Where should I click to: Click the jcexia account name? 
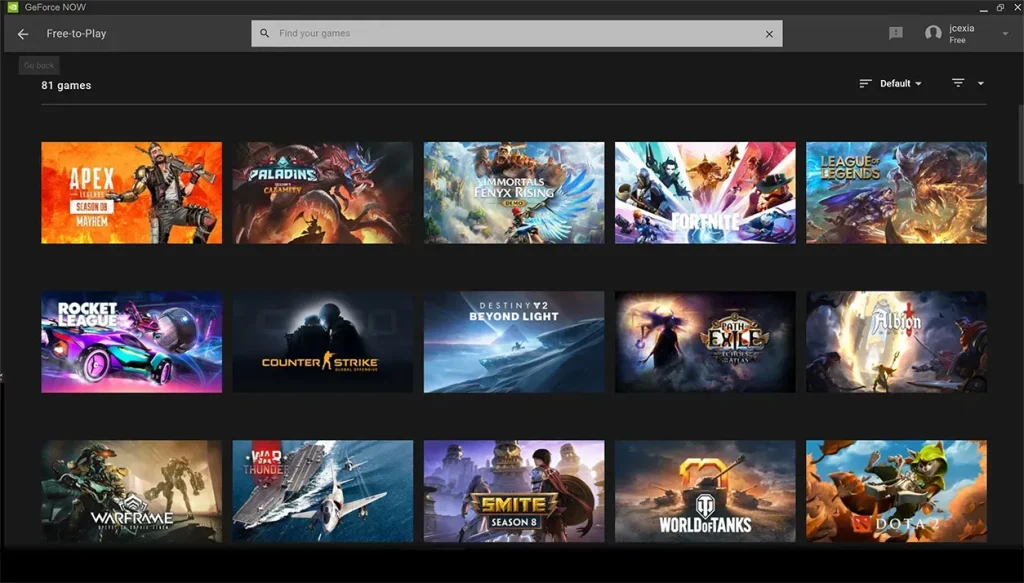click(961, 28)
